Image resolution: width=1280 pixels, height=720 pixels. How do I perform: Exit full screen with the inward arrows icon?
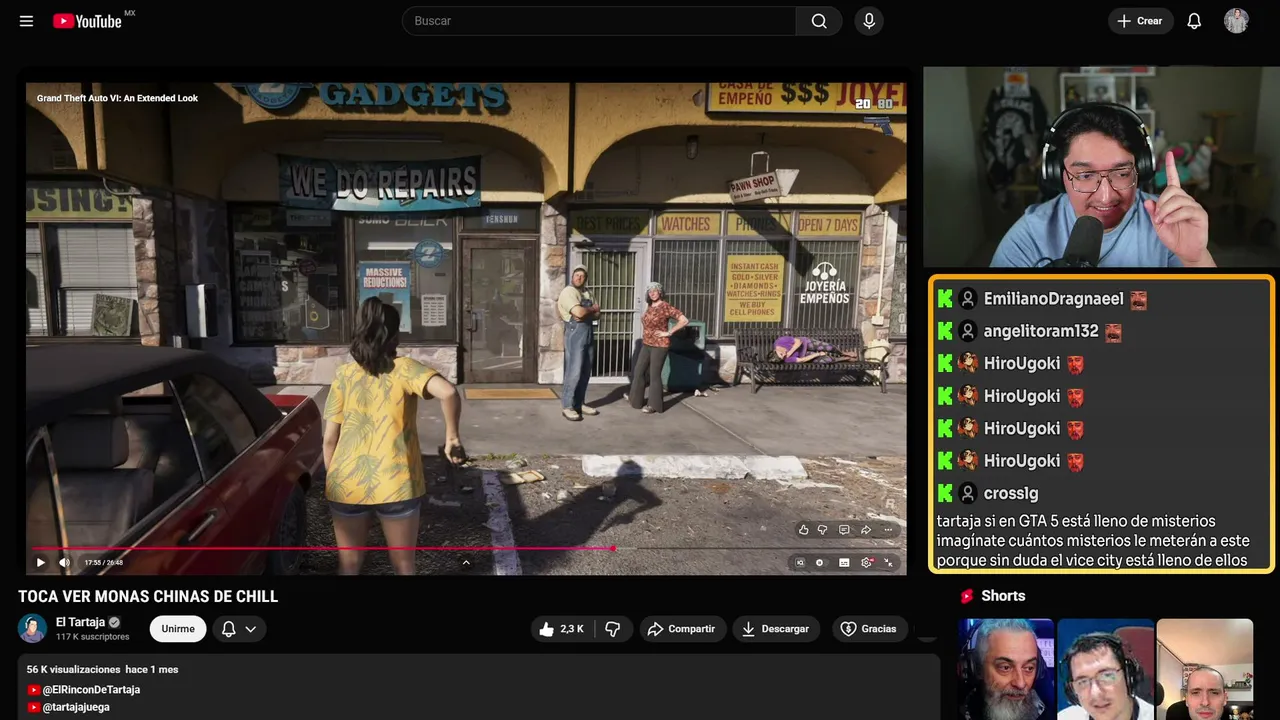(x=888, y=563)
